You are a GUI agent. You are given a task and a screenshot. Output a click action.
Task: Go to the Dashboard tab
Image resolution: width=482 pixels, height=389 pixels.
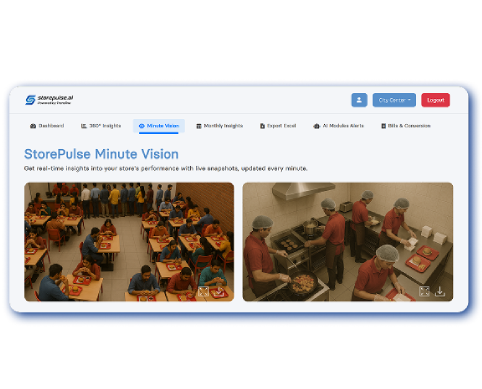click(x=47, y=126)
